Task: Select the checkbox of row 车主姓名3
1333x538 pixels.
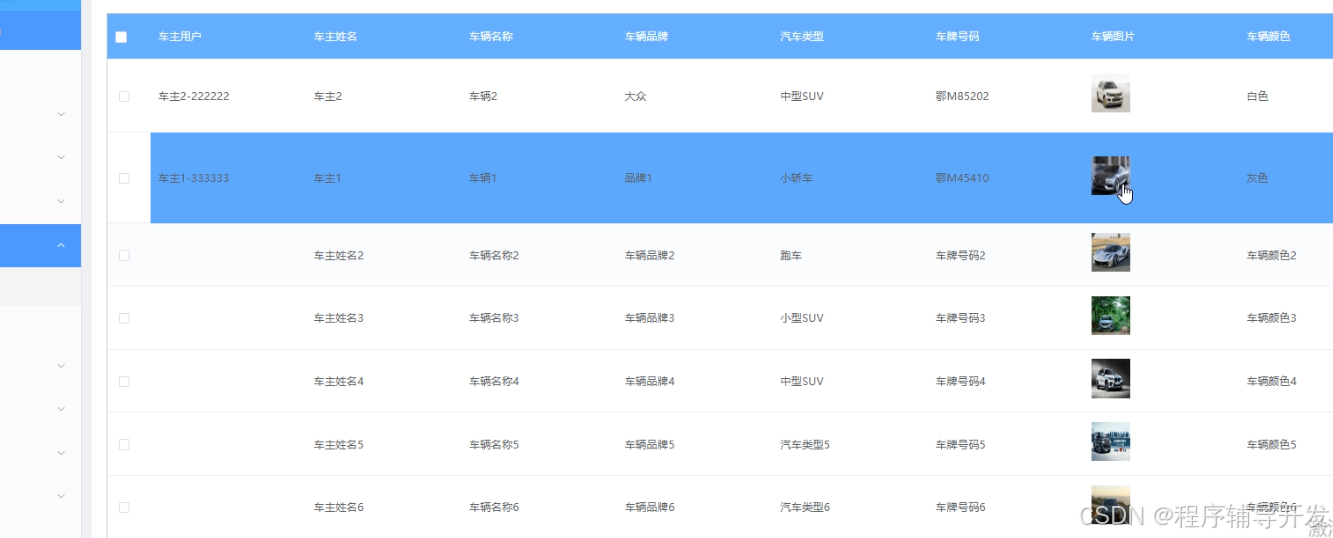Action: point(124,318)
